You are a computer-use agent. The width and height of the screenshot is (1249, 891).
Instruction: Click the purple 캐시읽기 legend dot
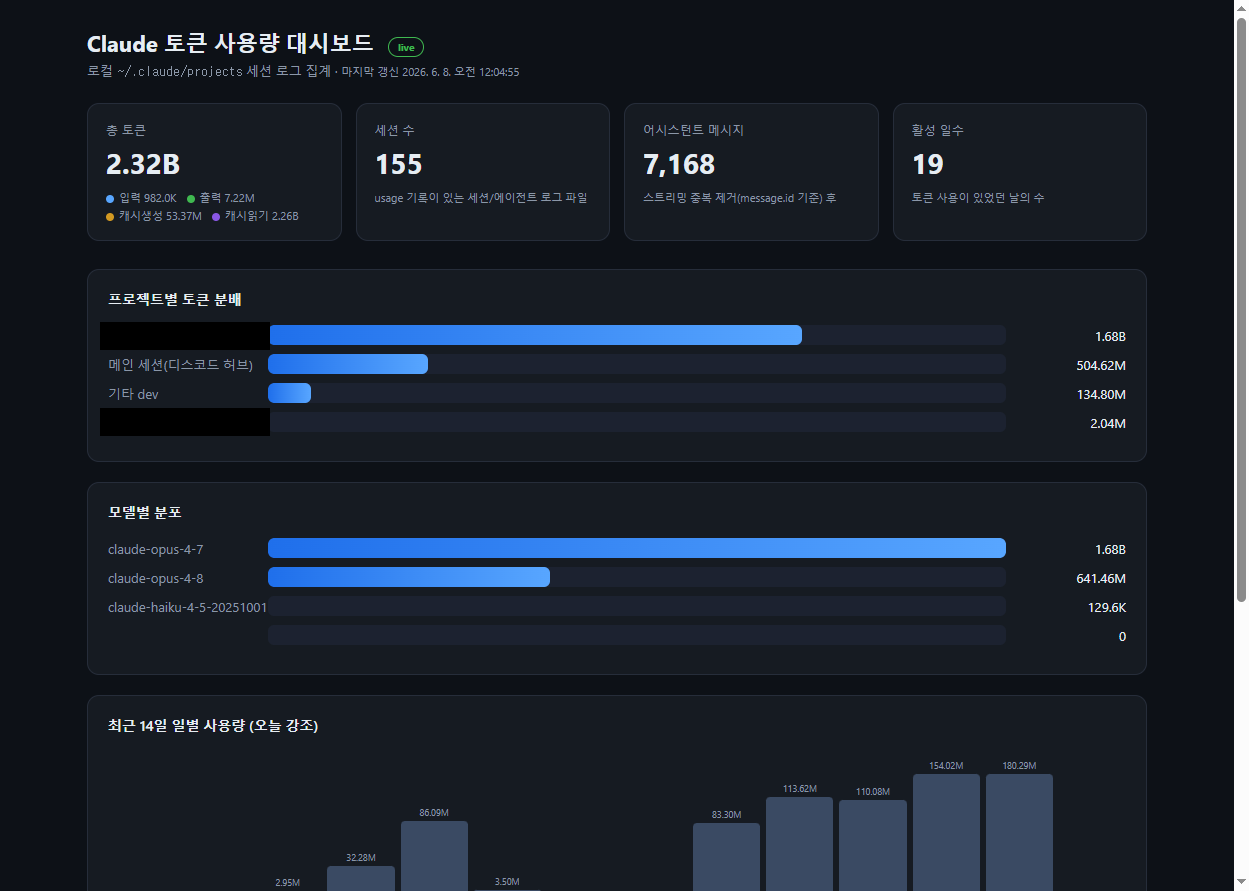pos(216,216)
